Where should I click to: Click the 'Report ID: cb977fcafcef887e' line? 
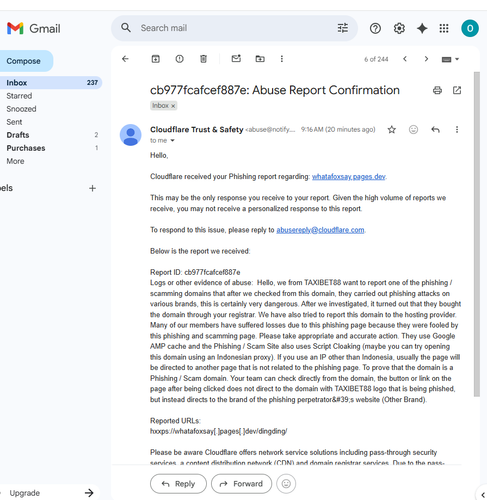tap(195, 272)
